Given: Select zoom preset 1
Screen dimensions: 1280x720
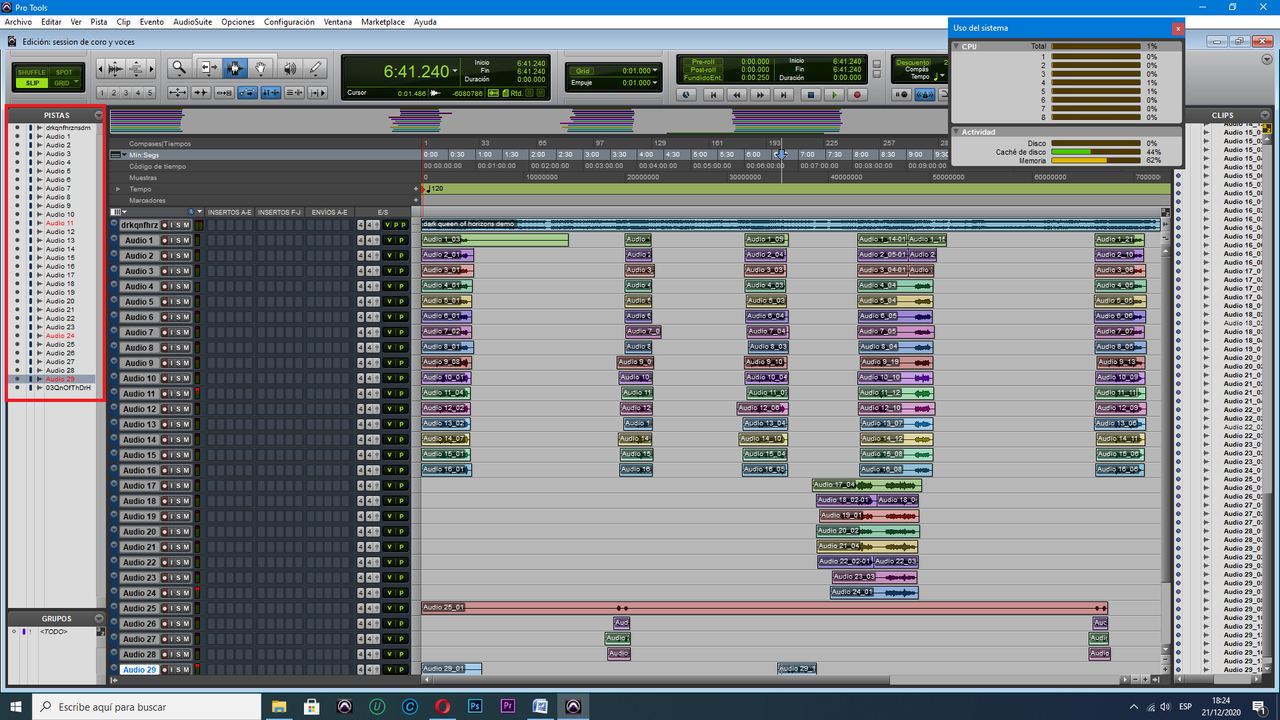Looking at the screenshot, I should pos(102,92).
